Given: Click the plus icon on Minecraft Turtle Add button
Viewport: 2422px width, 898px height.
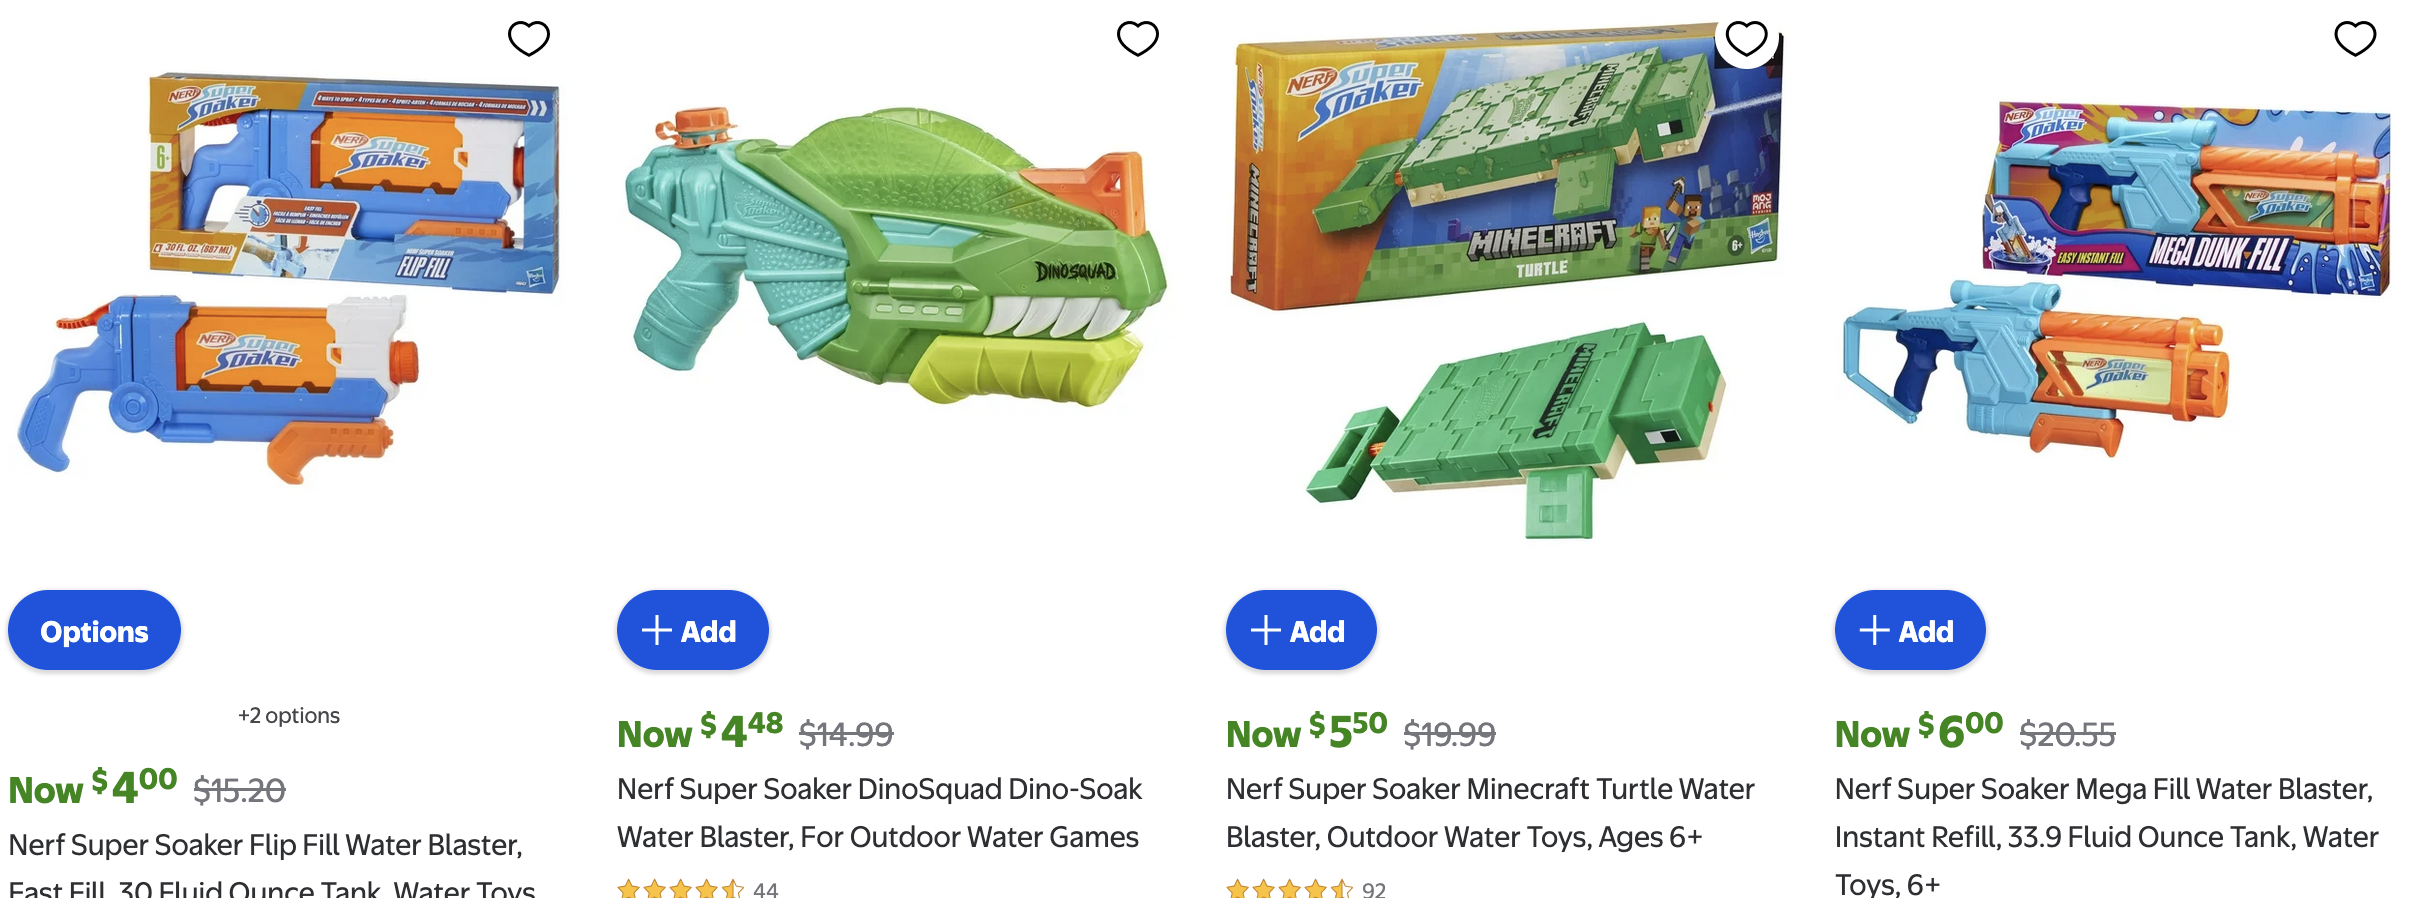Looking at the screenshot, I should pyautogui.click(x=1265, y=630).
